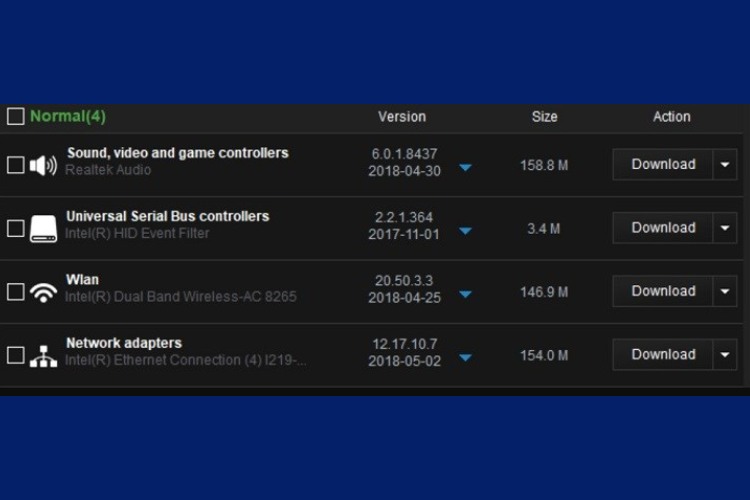
Task: Click the USB drive icon for Universal Serial Bus
Action: [x=43, y=228]
